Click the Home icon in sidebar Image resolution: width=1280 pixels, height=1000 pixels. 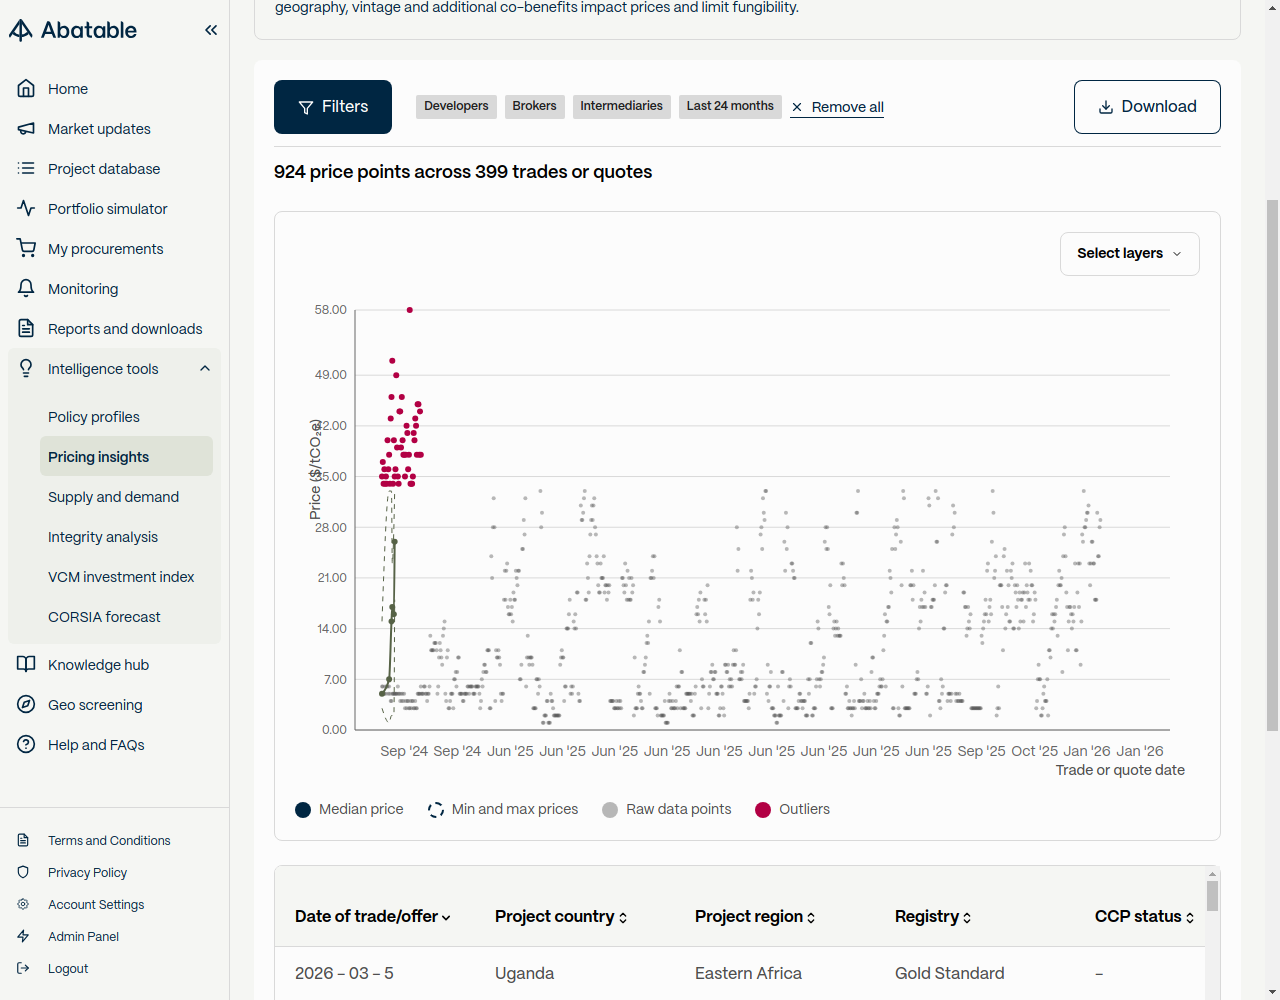point(26,89)
